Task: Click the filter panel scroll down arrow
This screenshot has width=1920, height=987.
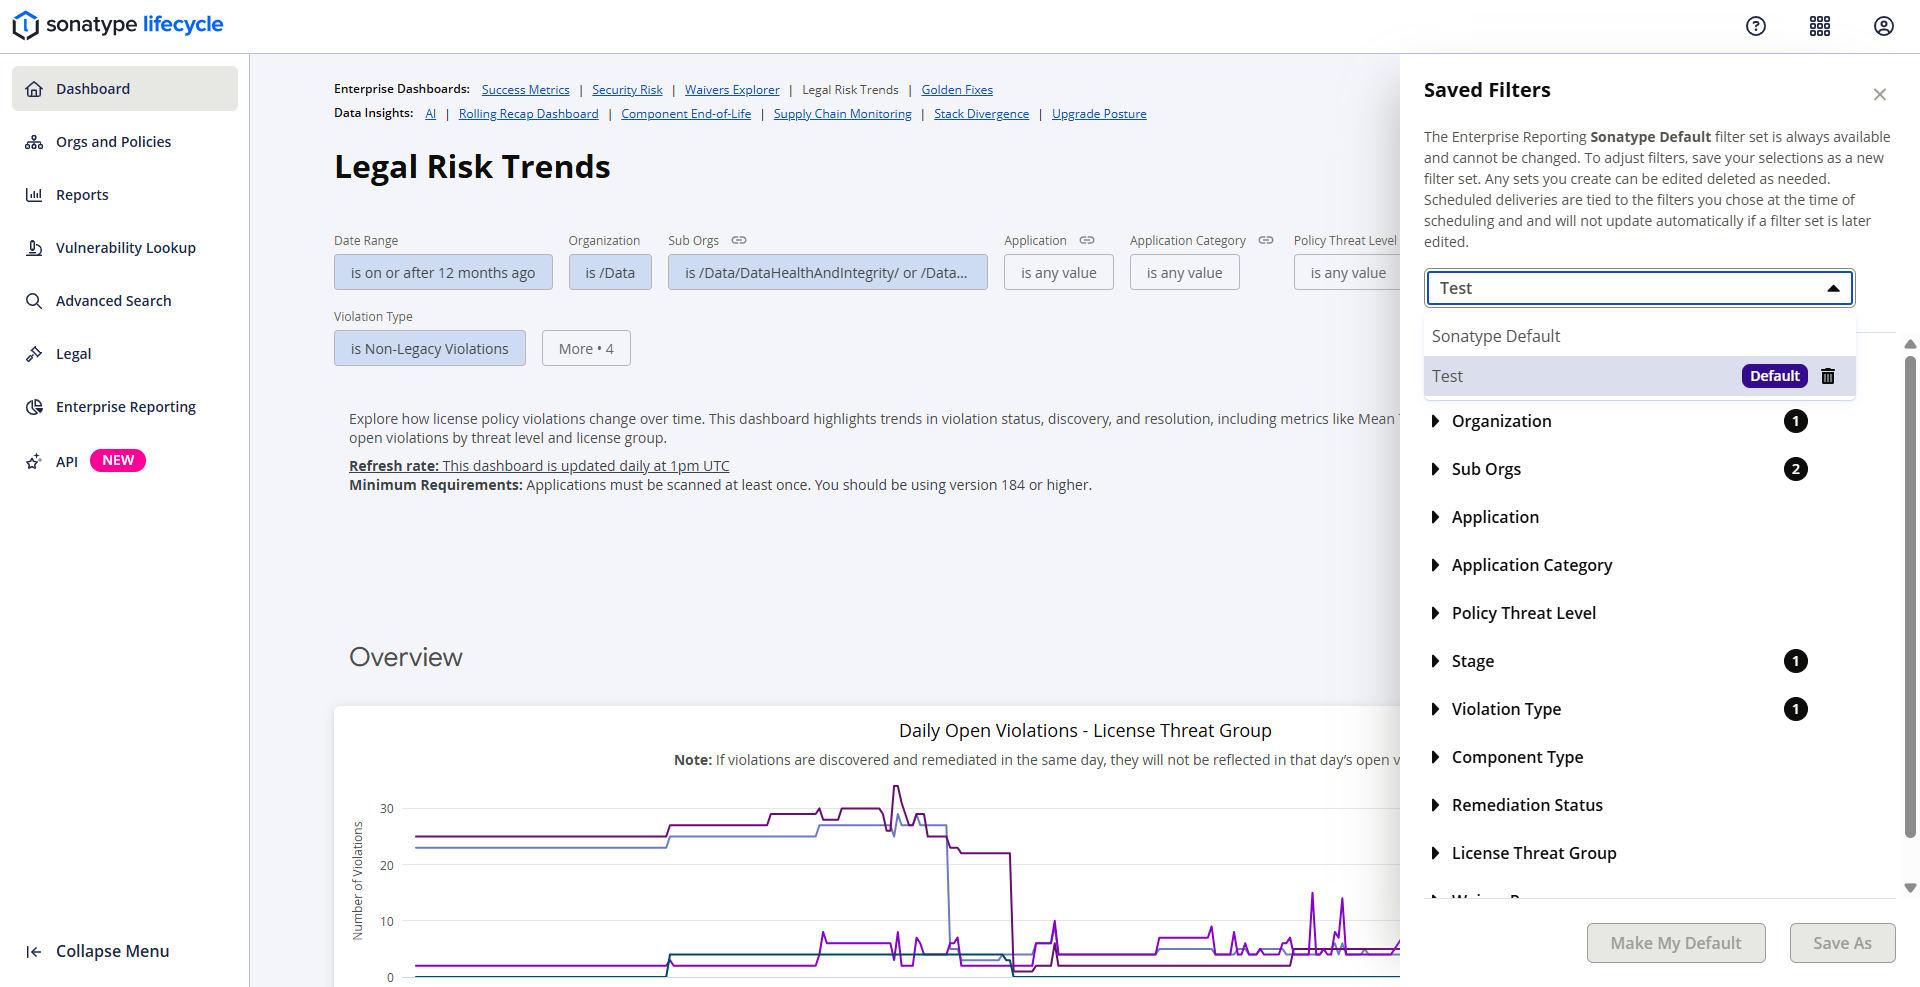Action: tap(1910, 888)
